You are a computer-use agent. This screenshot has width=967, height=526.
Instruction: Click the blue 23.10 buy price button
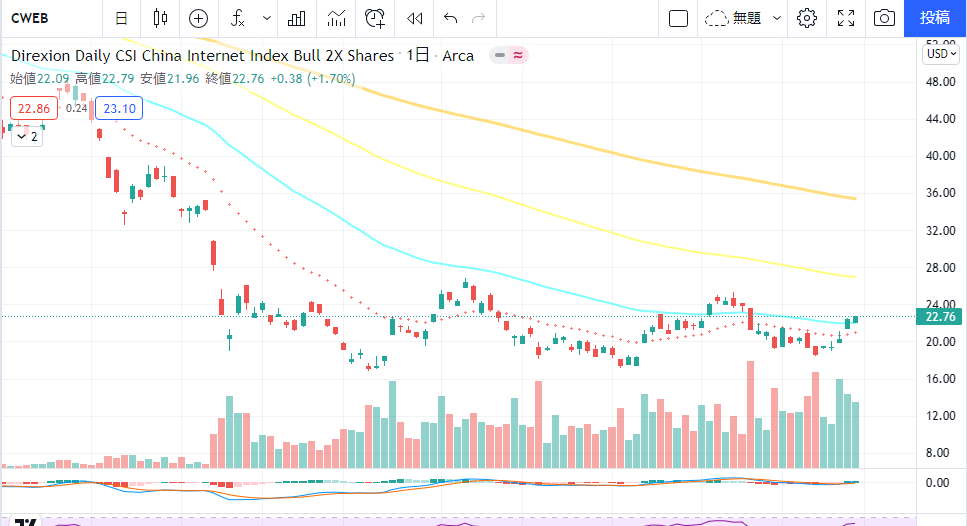tap(119, 109)
